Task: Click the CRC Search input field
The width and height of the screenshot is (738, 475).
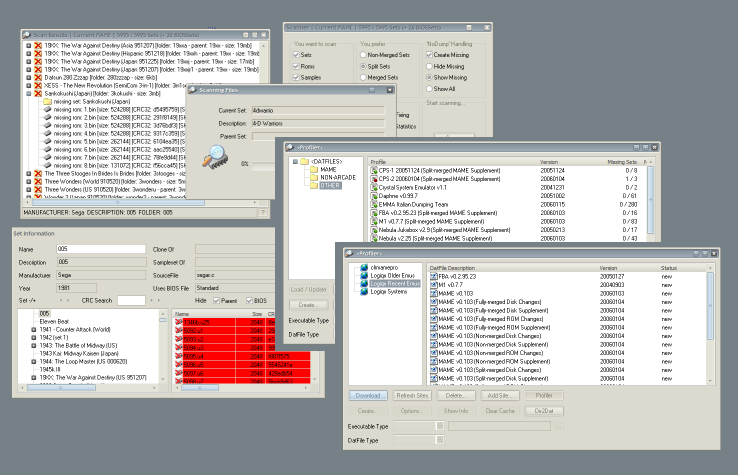Action: (132, 300)
